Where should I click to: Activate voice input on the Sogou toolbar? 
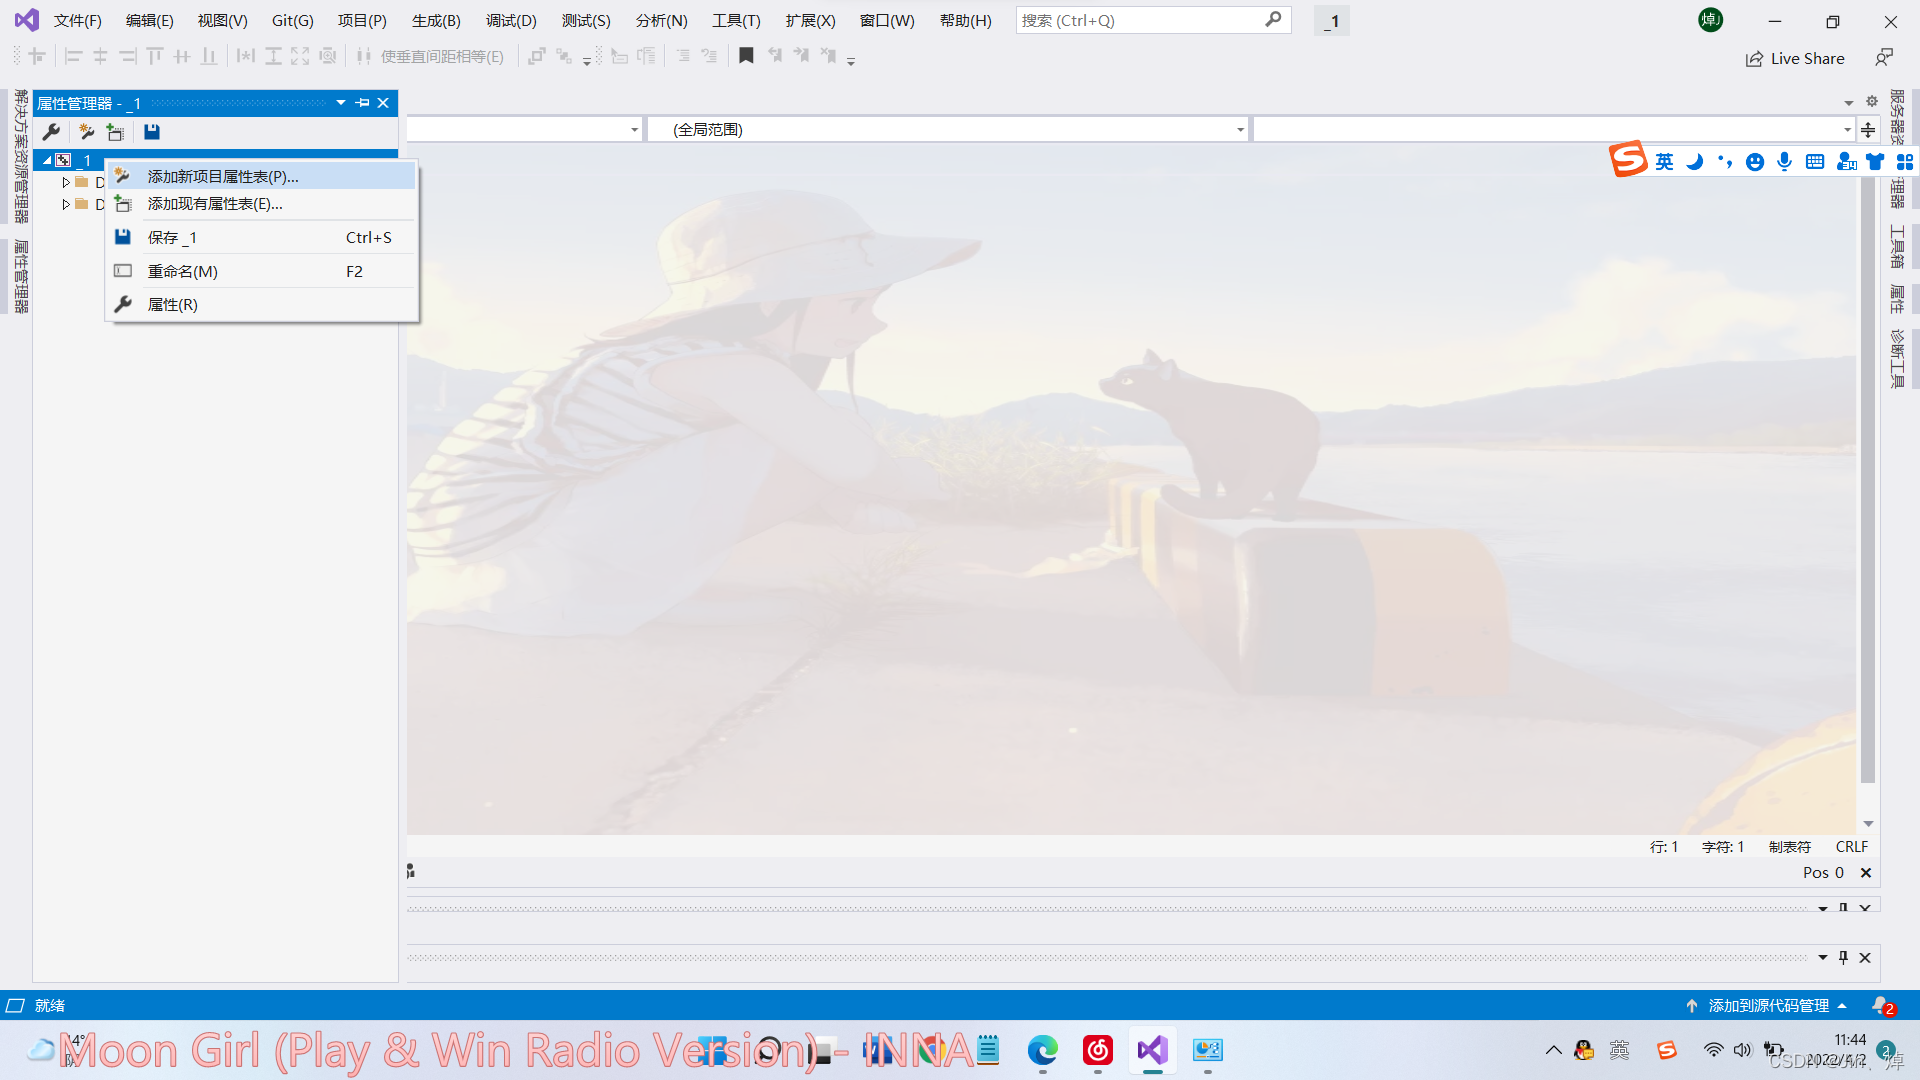[x=1785, y=161]
